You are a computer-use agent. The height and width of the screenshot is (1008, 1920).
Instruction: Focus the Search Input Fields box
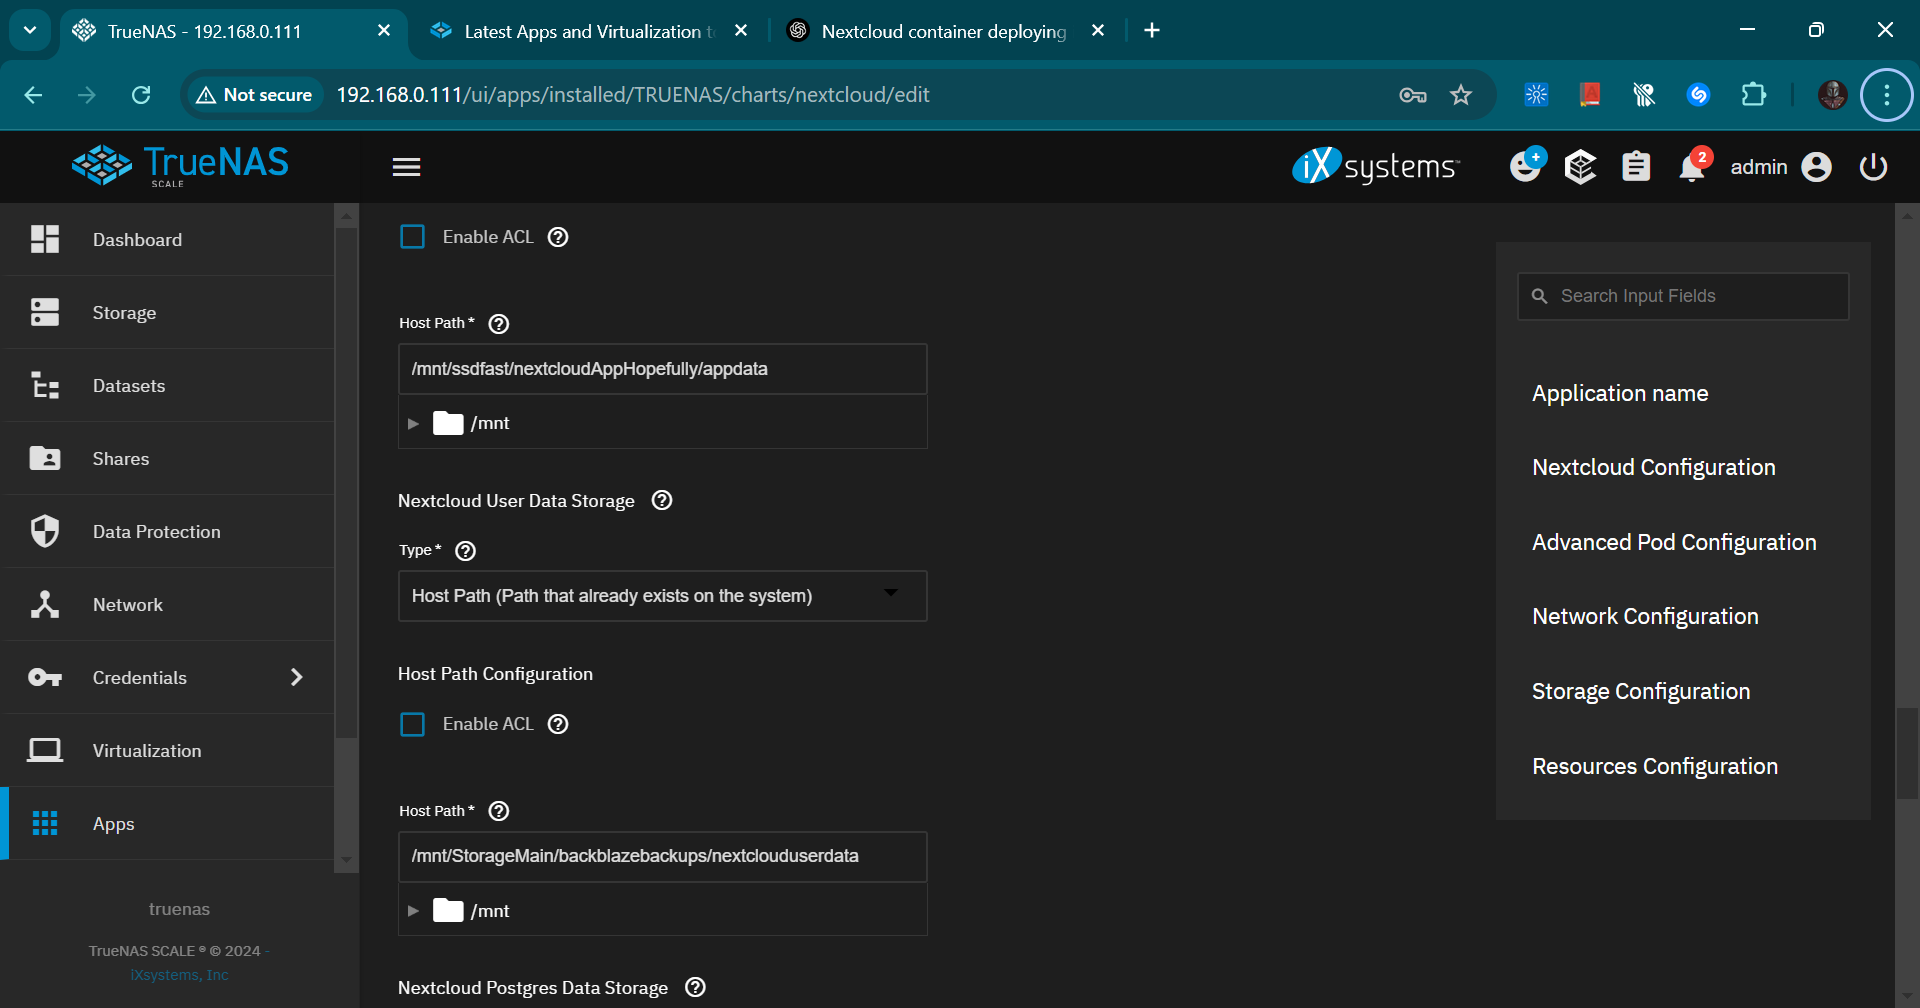click(x=1683, y=296)
